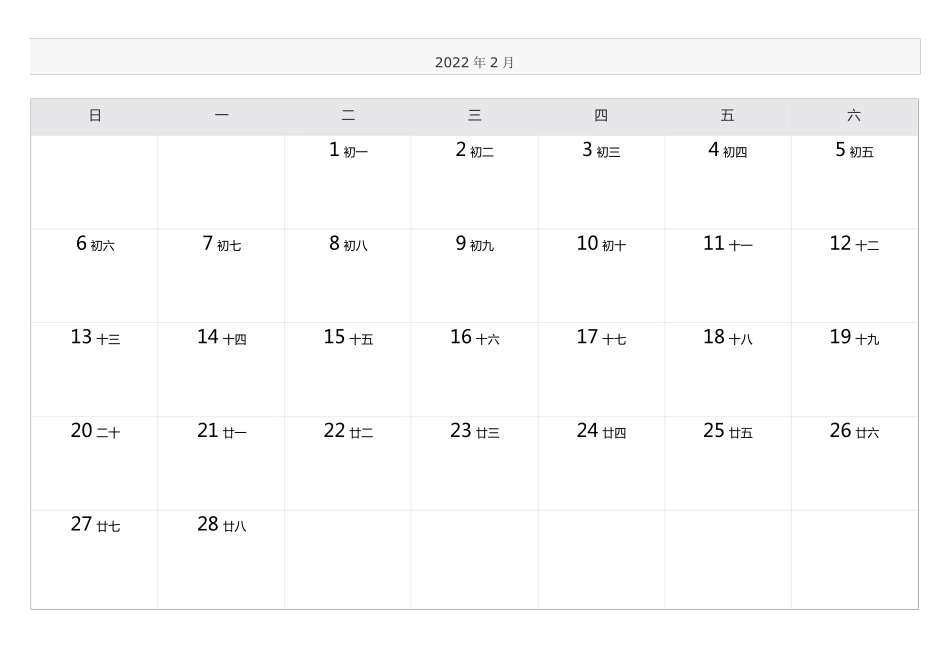This screenshot has height=672, width=950.
Task: Click the 三 Wednesday column header
Action: pos(474,116)
